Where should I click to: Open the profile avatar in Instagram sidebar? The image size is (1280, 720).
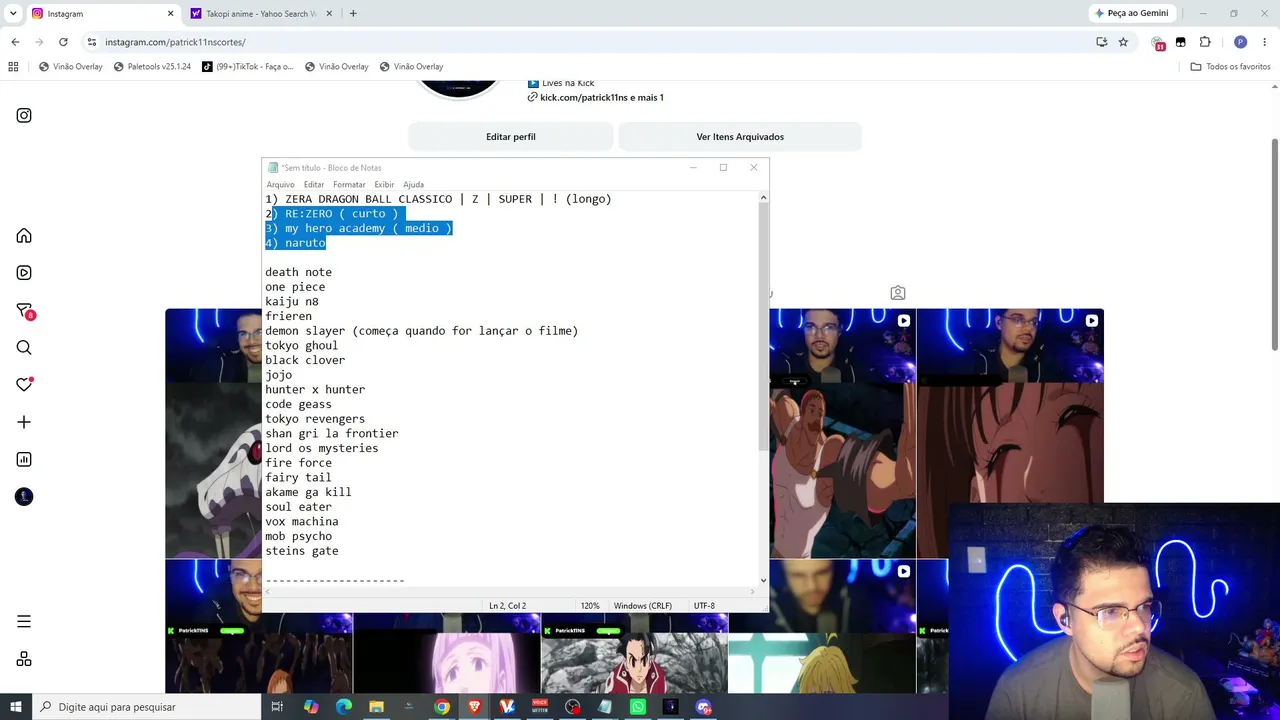coord(24,497)
